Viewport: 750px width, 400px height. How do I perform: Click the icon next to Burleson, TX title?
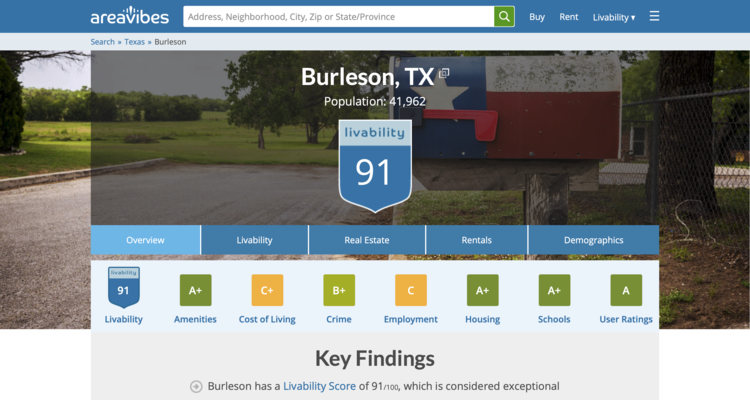pyautogui.click(x=444, y=74)
